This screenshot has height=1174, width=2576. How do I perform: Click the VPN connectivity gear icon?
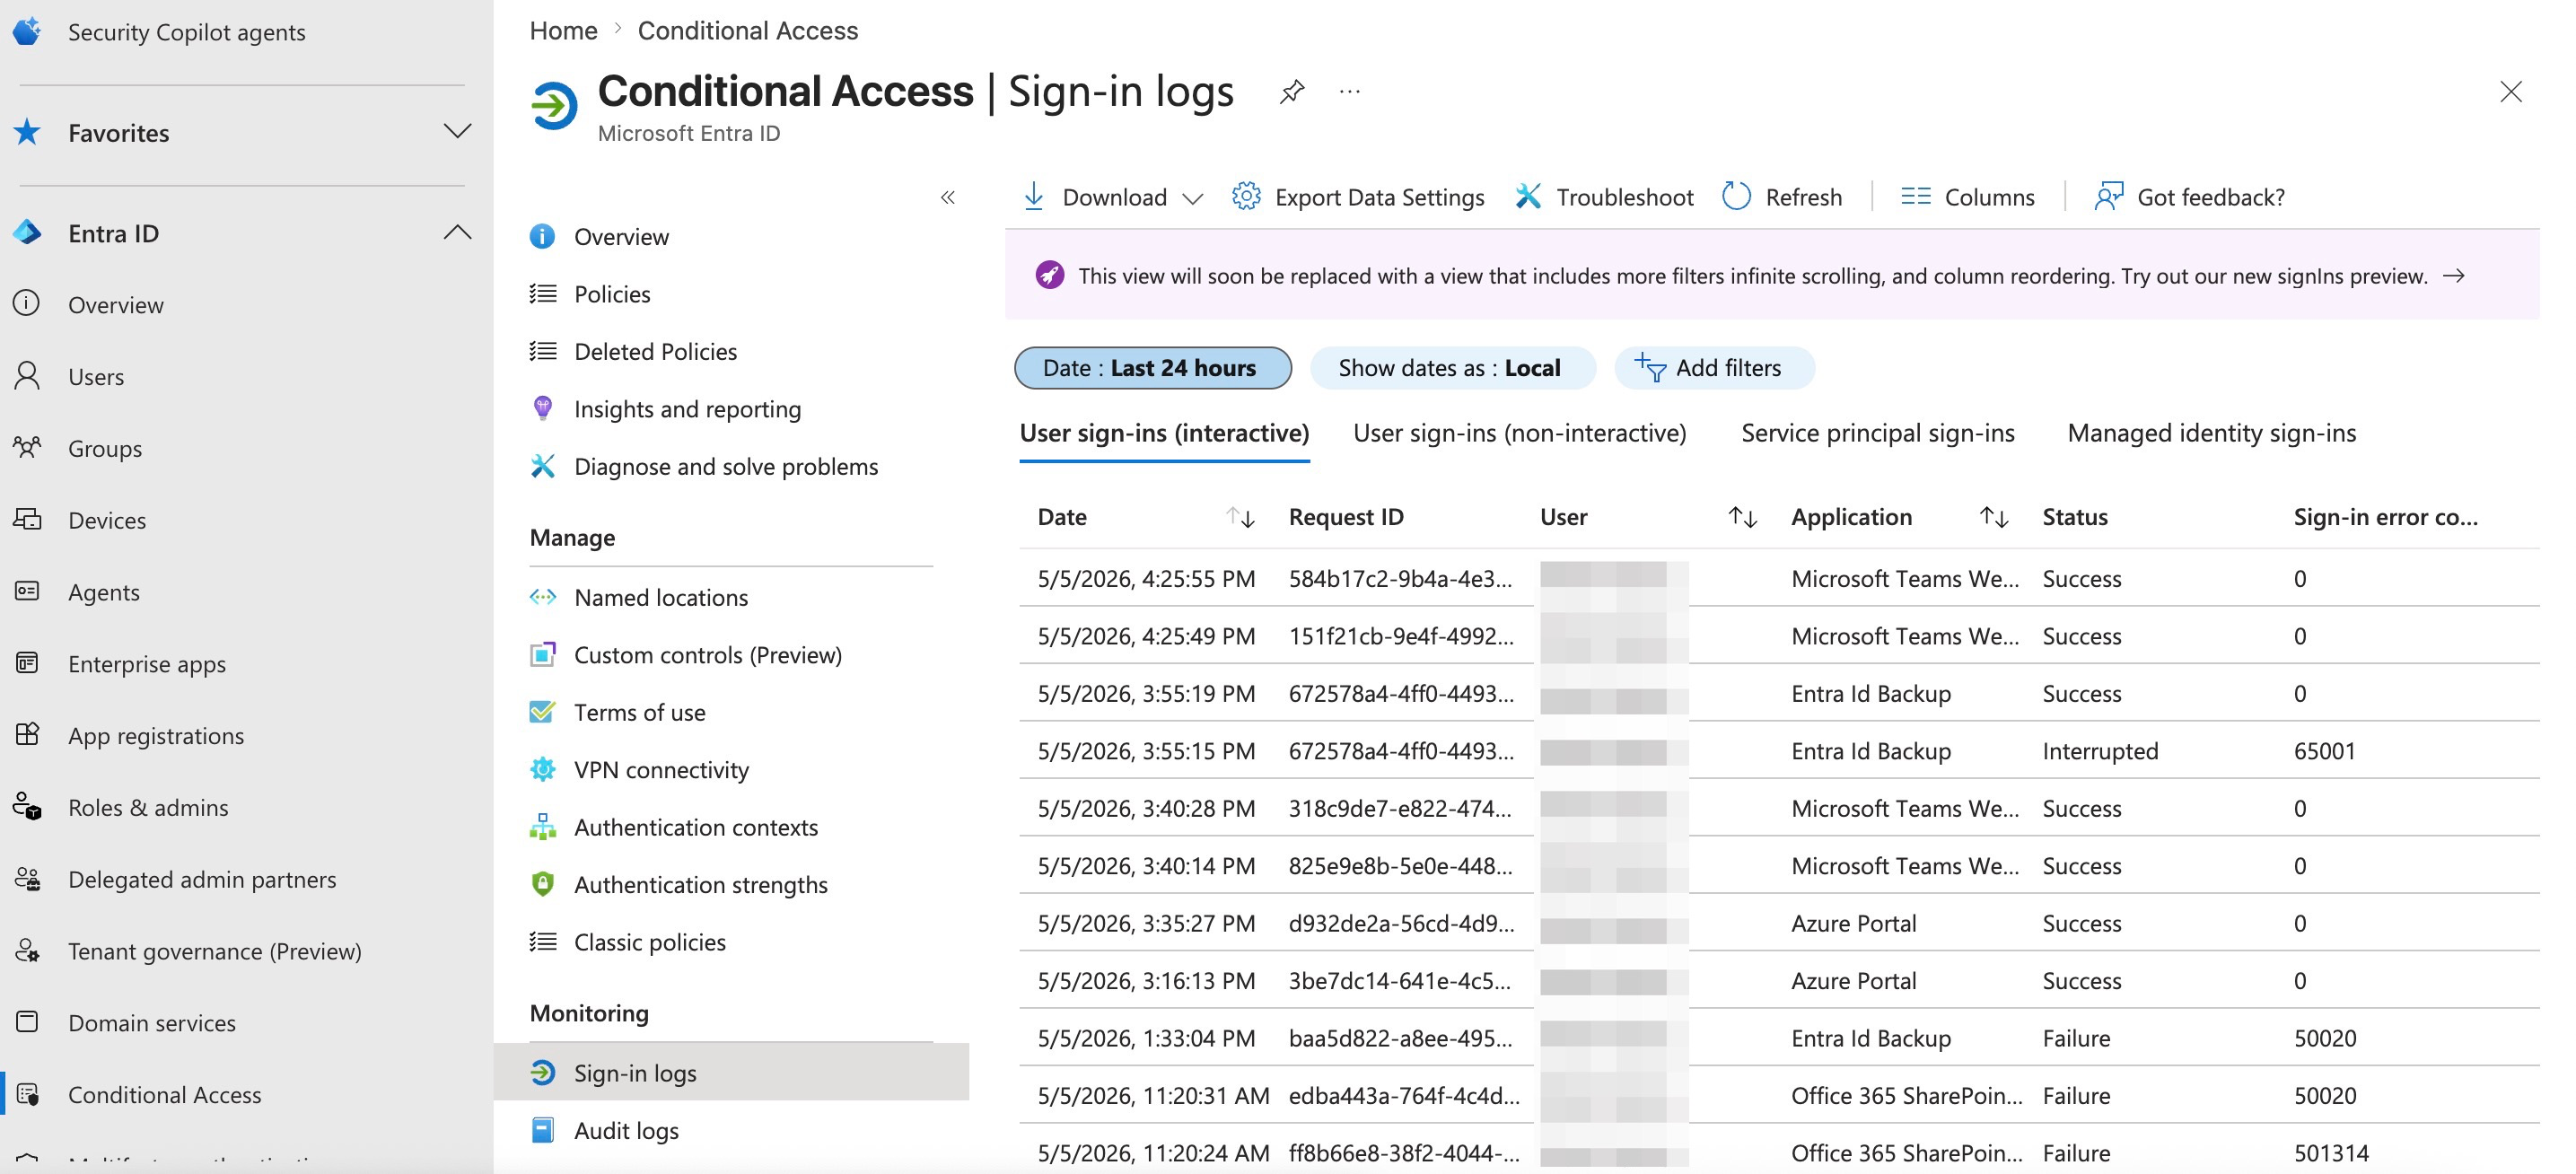[542, 769]
